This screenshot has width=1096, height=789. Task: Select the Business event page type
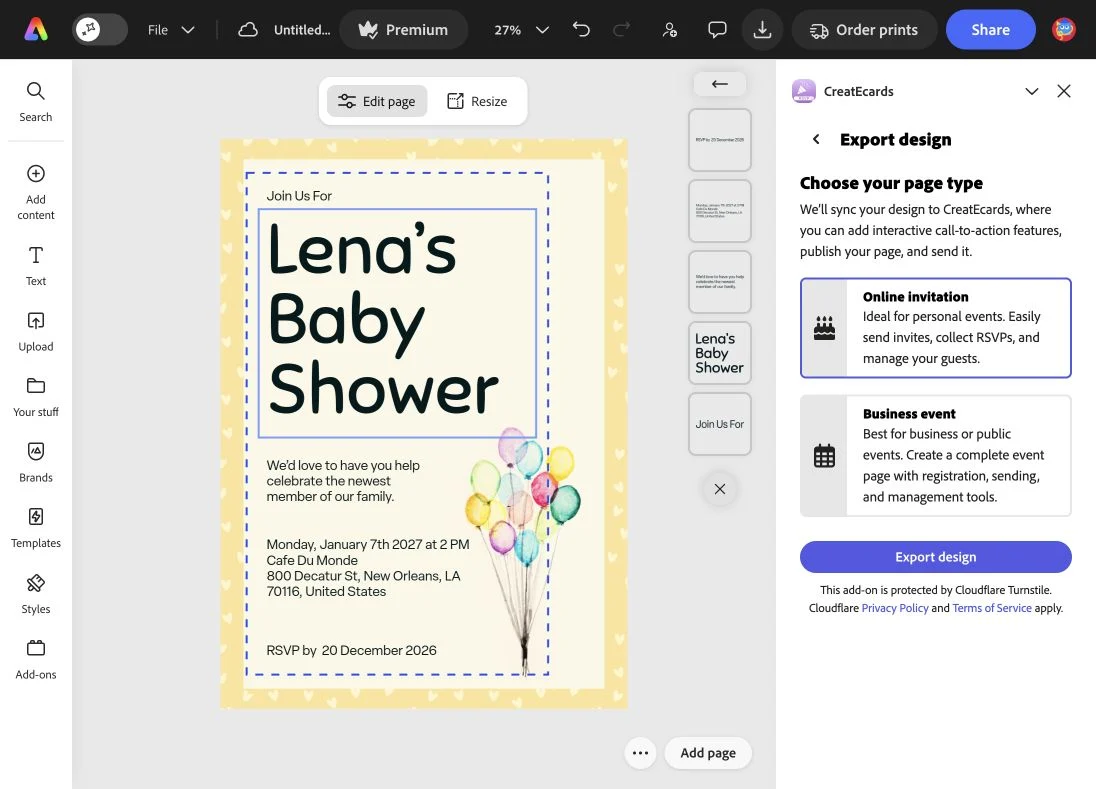click(935, 456)
